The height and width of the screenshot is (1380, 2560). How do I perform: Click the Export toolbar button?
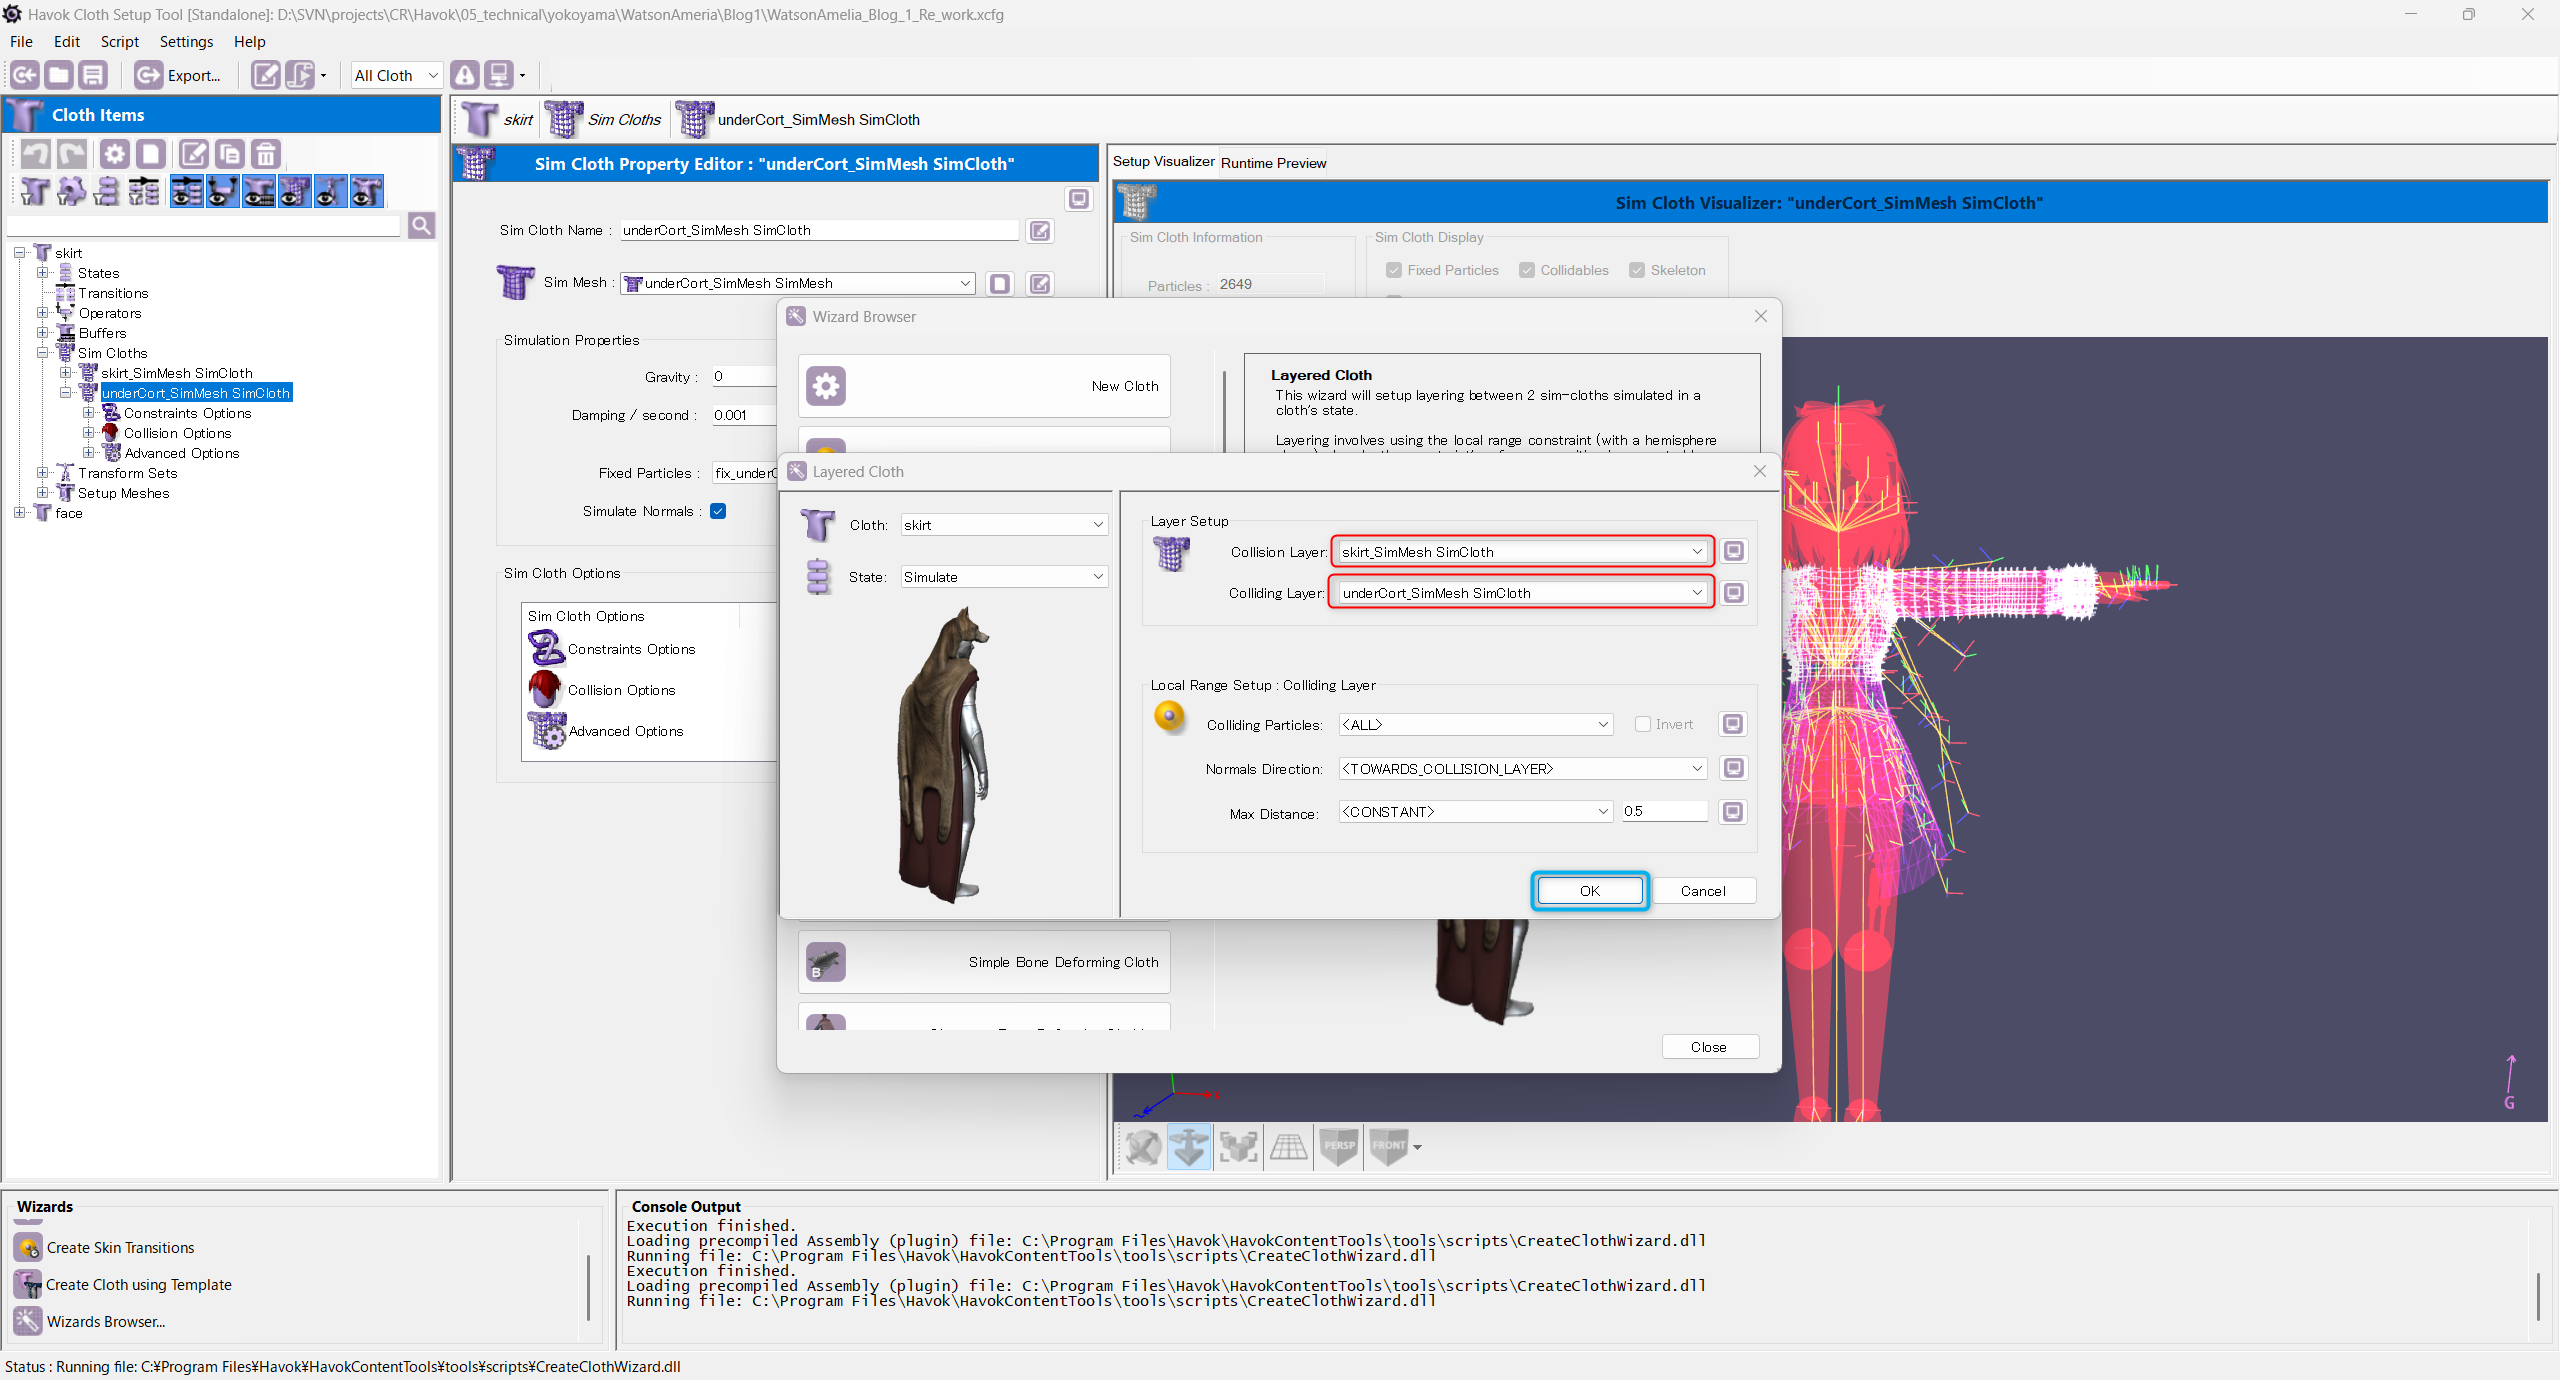179,75
